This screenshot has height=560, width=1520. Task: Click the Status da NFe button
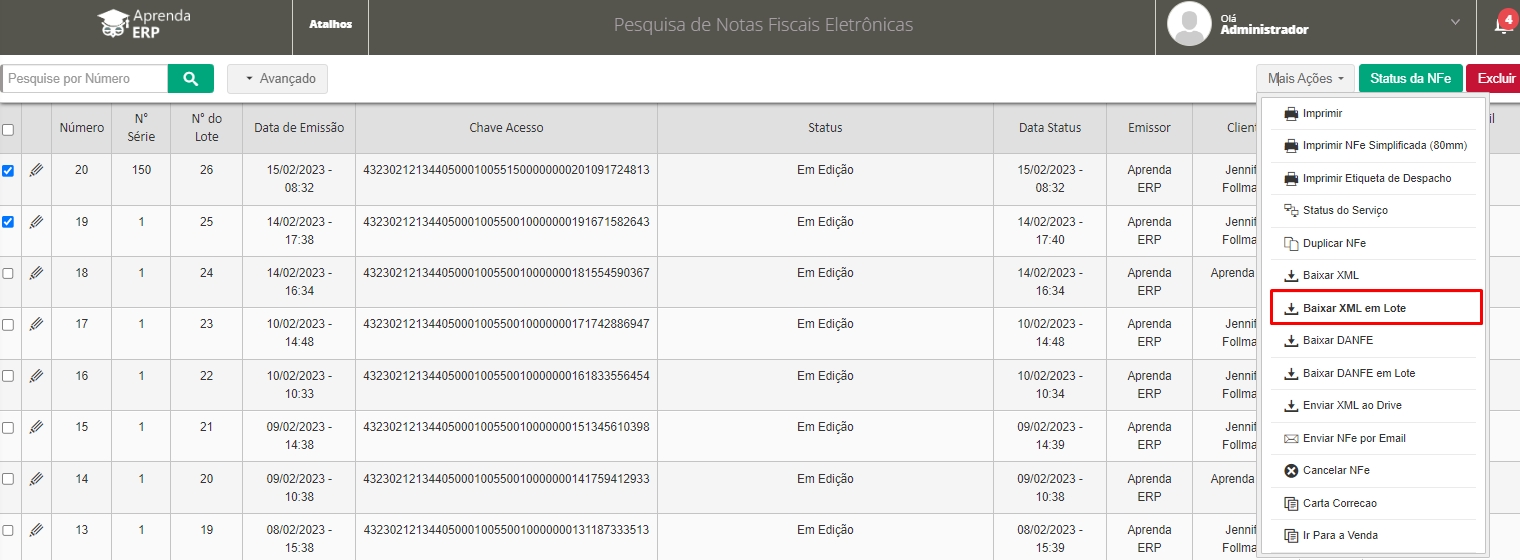pyautogui.click(x=1410, y=78)
